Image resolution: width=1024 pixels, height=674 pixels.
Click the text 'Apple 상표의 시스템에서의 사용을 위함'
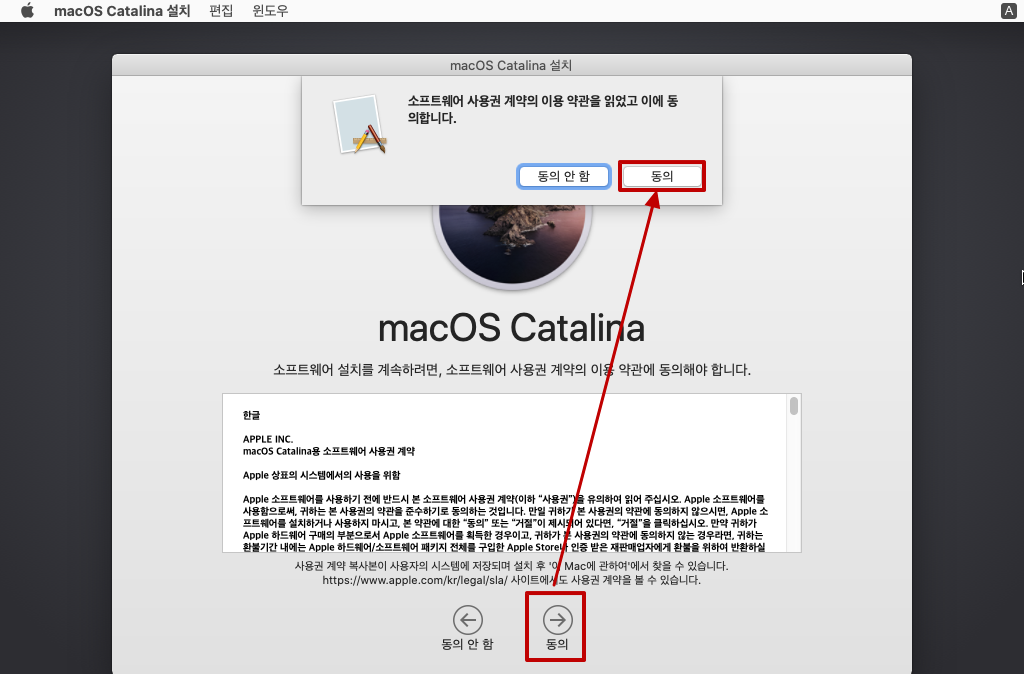[321, 475]
